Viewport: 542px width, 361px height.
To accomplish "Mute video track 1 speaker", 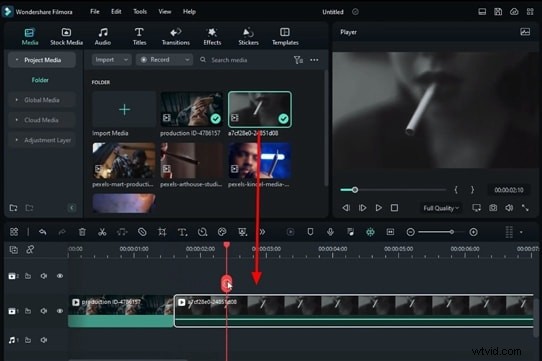I will tap(44, 311).
